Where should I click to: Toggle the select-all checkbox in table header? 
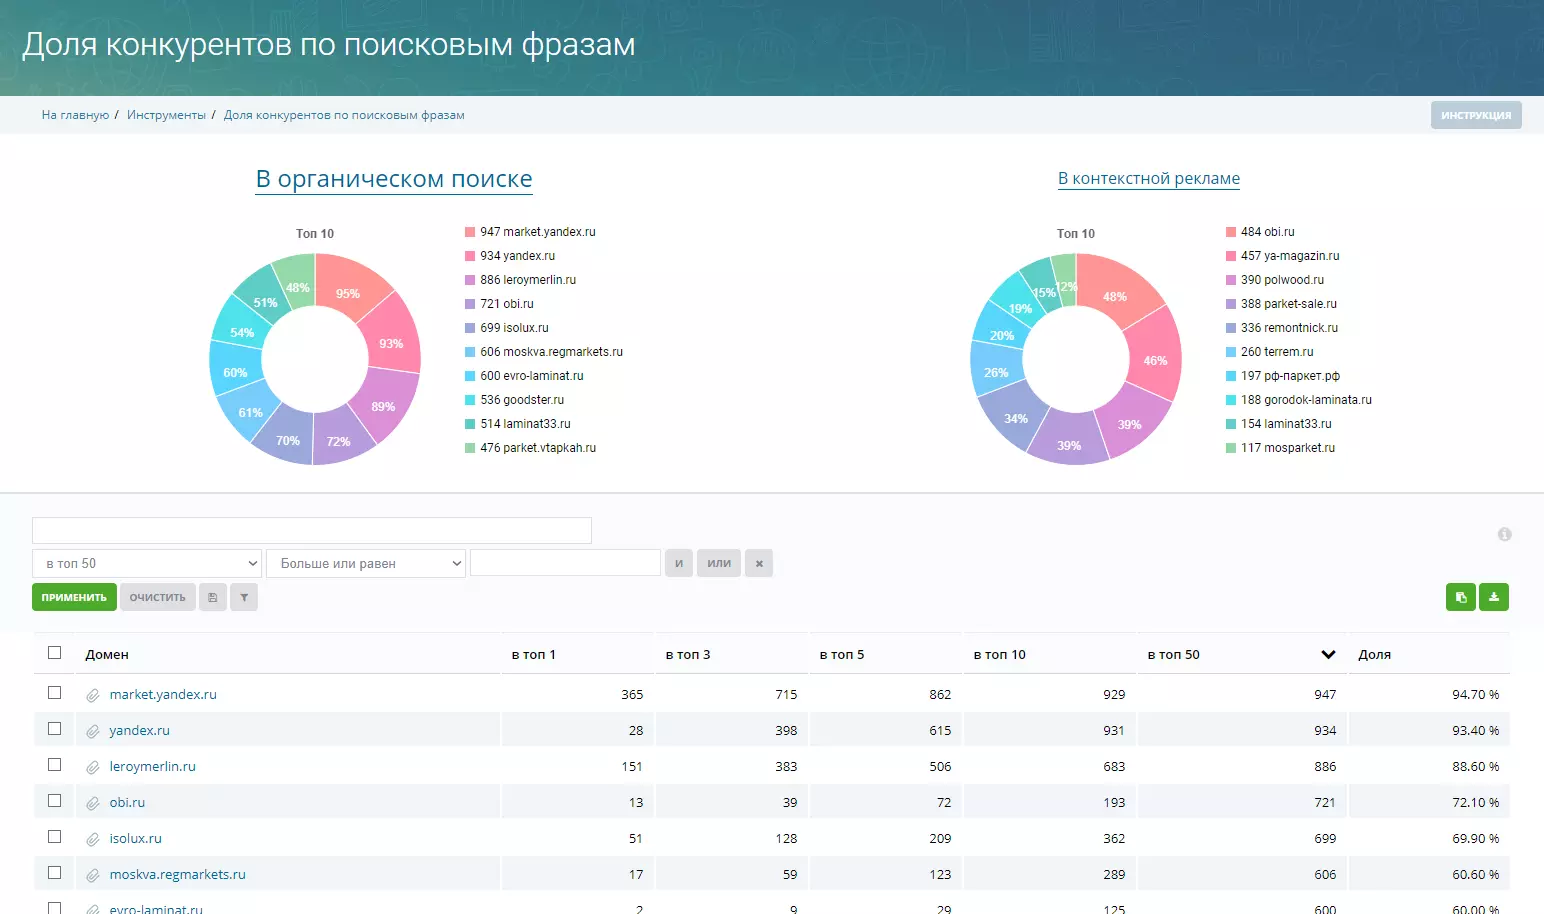pos(55,653)
